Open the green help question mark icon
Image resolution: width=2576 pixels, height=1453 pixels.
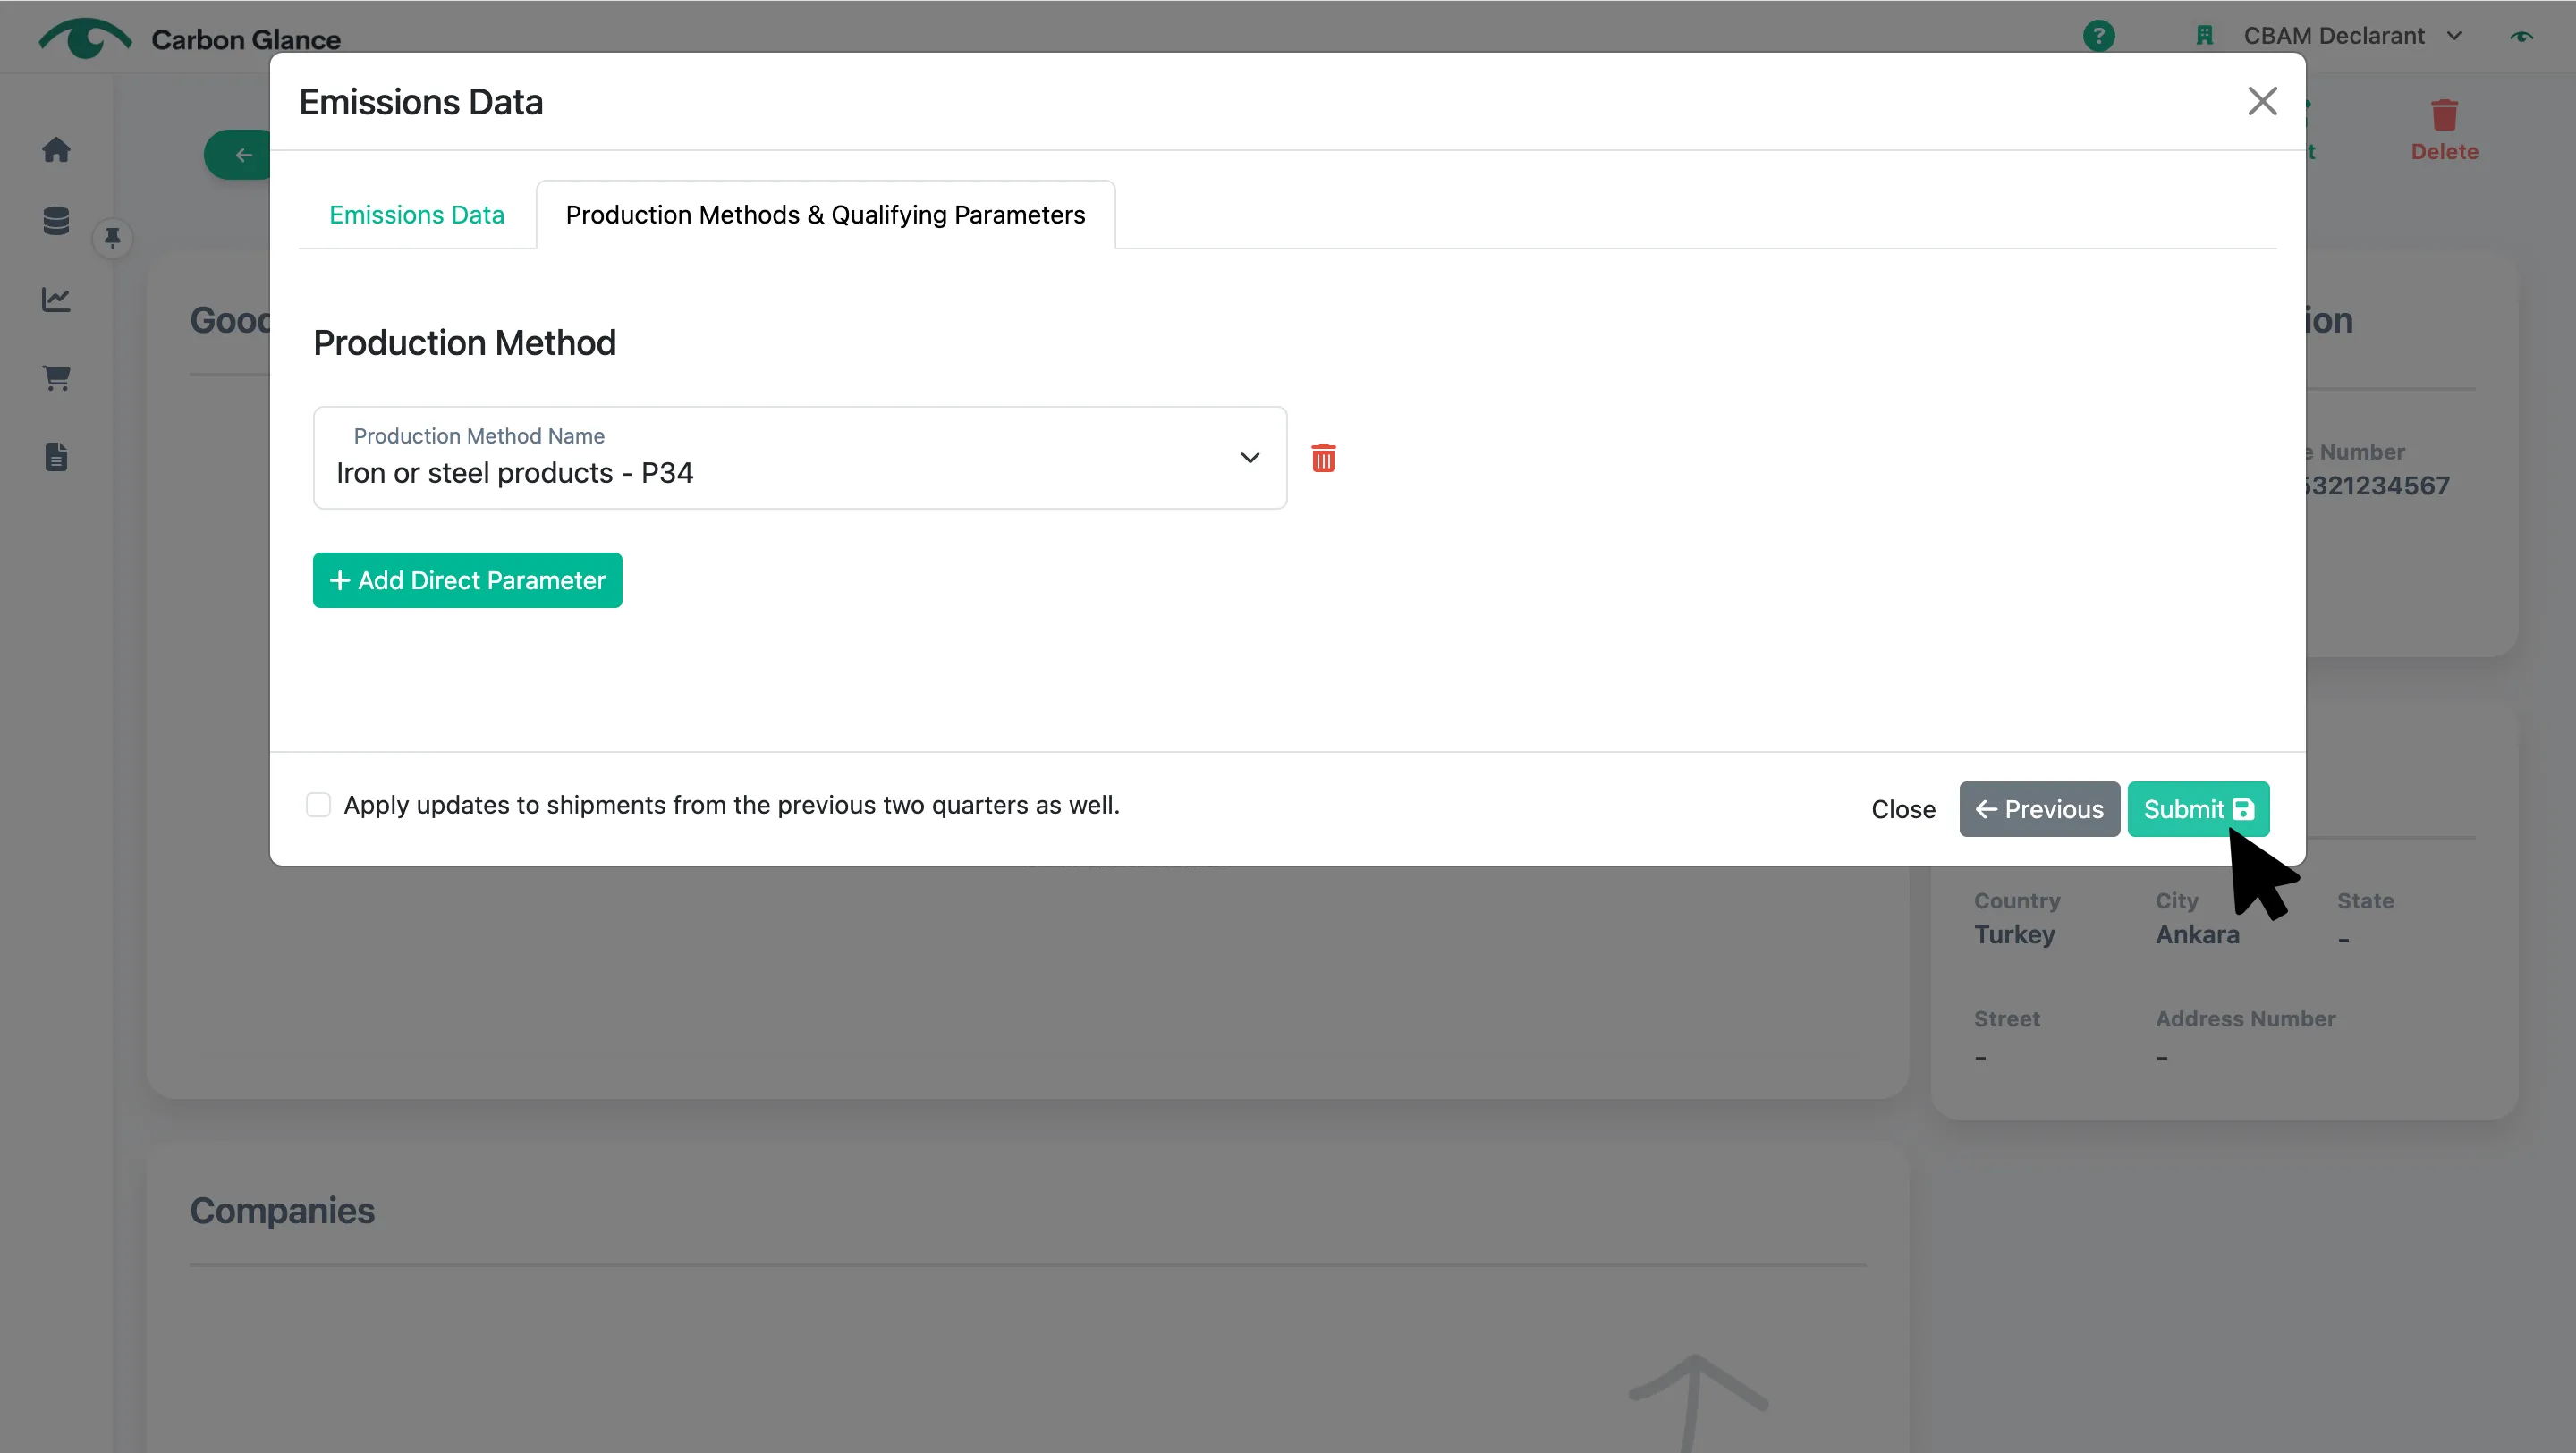(x=2099, y=36)
